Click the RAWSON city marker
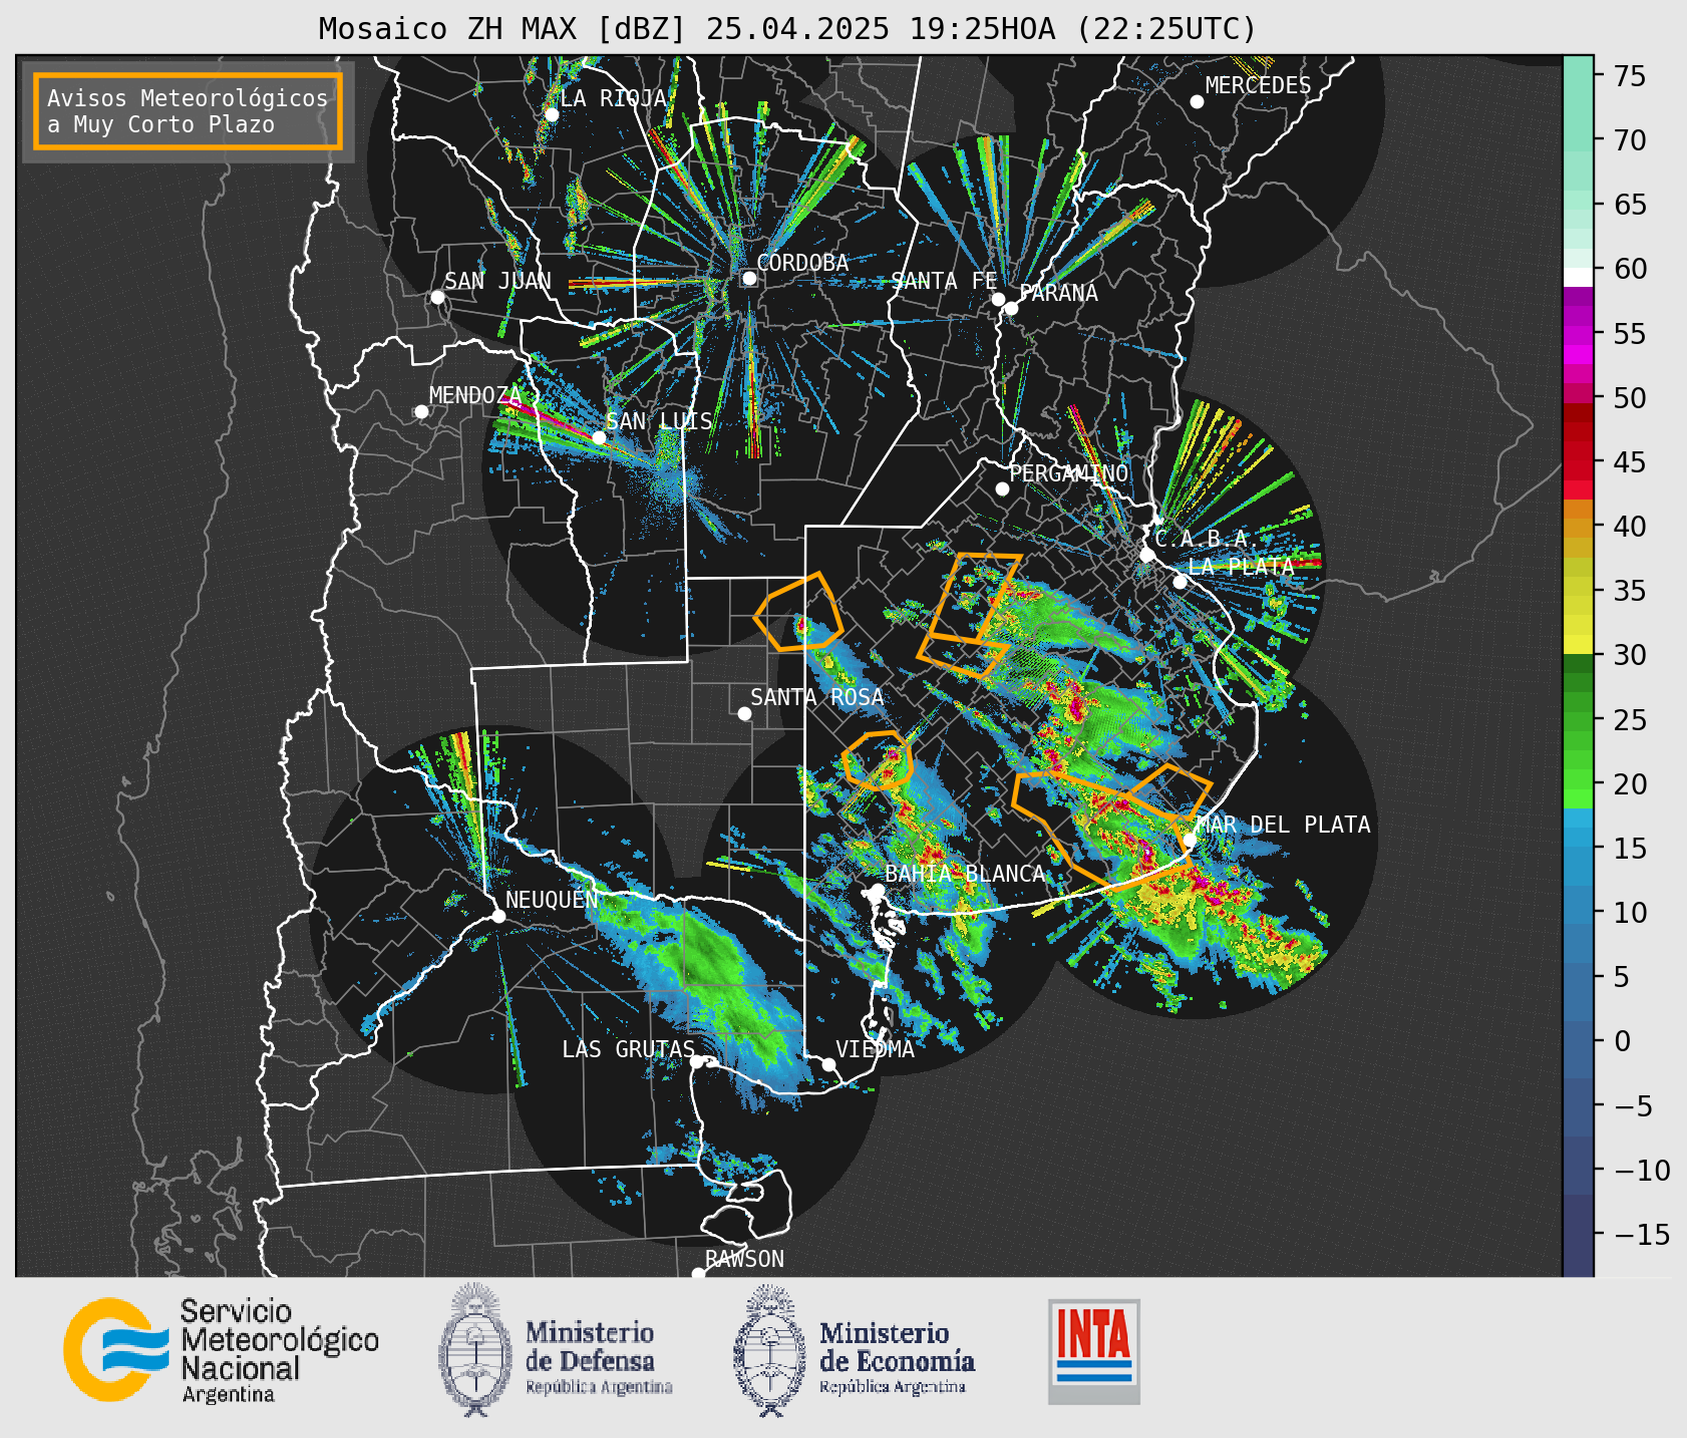The height and width of the screenshot is (1438, 1687). (698, 1273)
